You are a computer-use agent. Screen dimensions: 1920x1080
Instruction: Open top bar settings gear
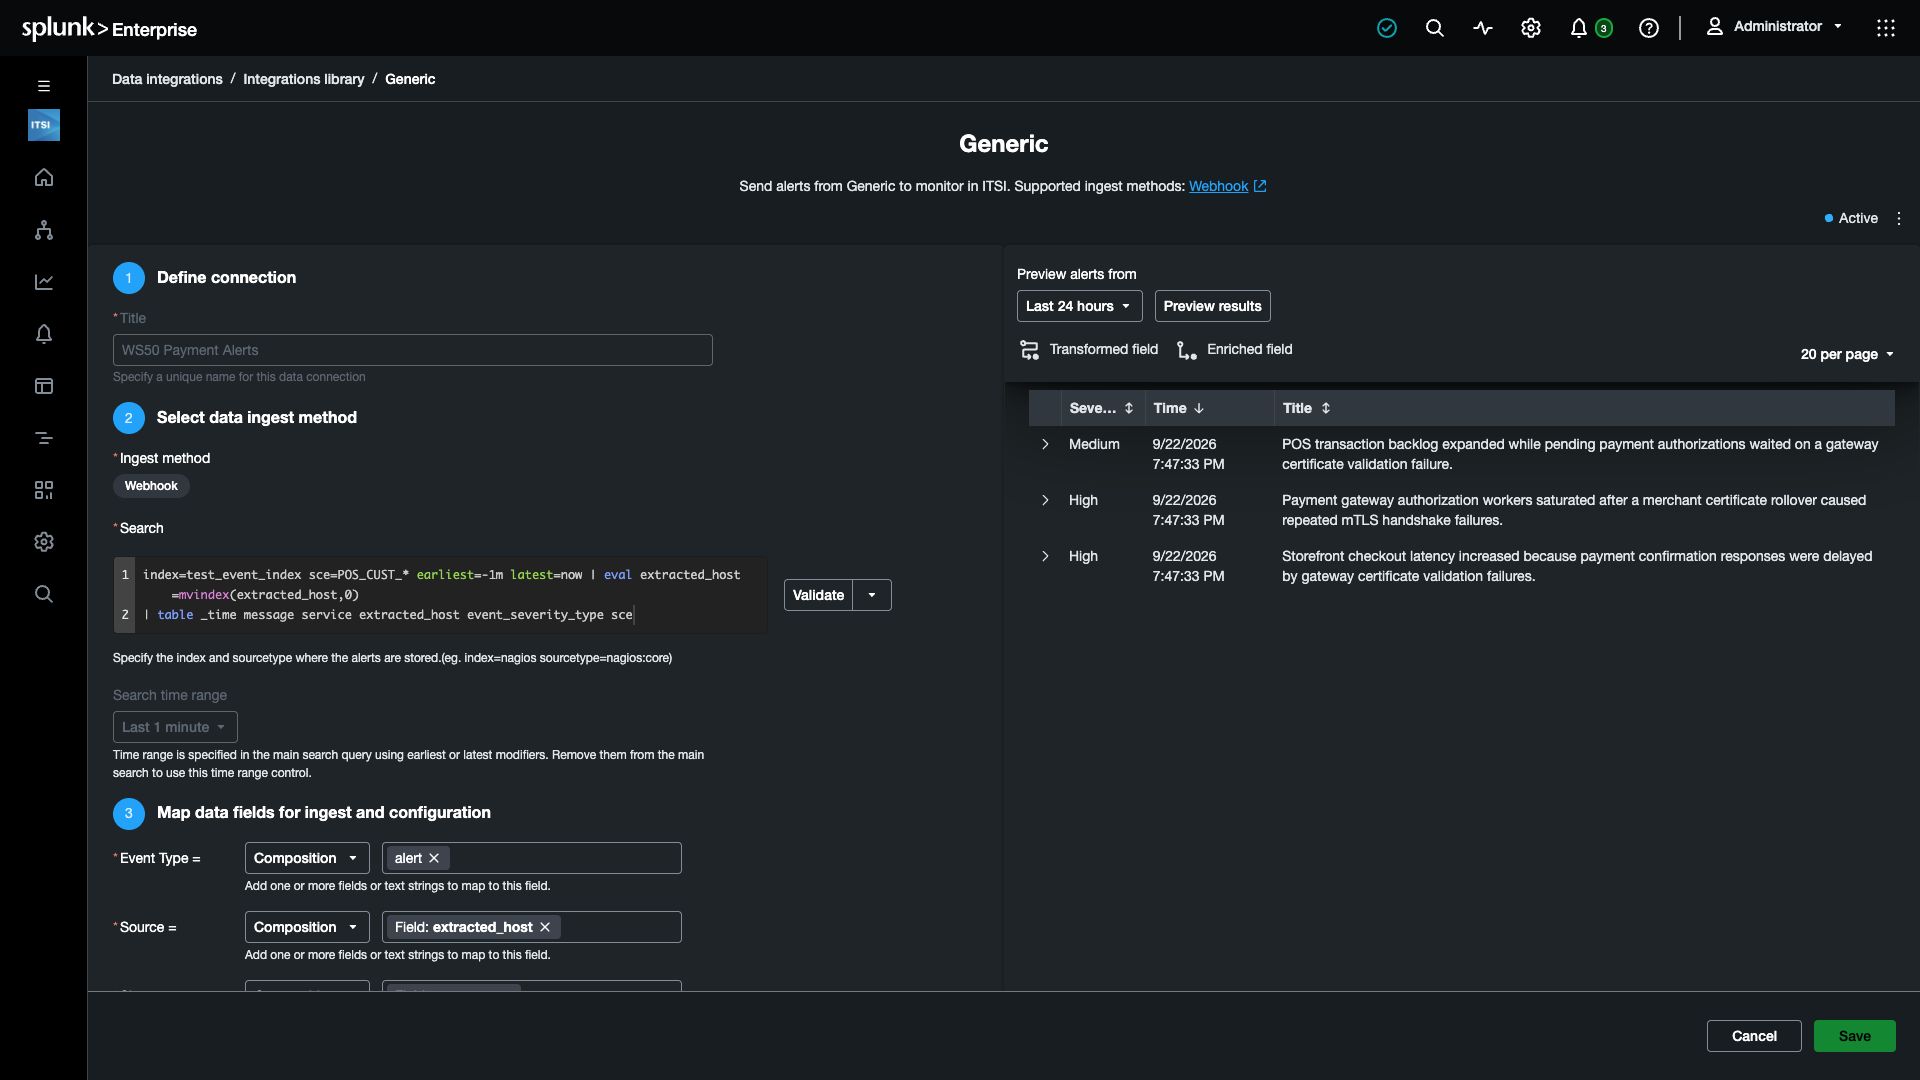(1530, 28)
